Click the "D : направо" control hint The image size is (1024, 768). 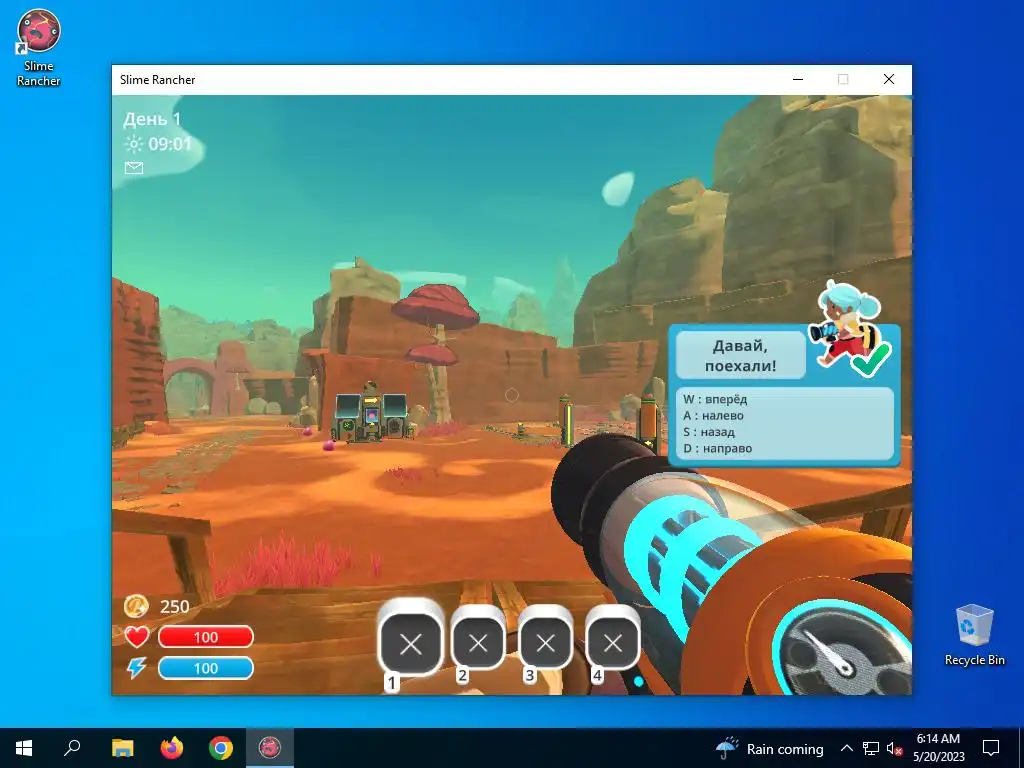point(718,448)
